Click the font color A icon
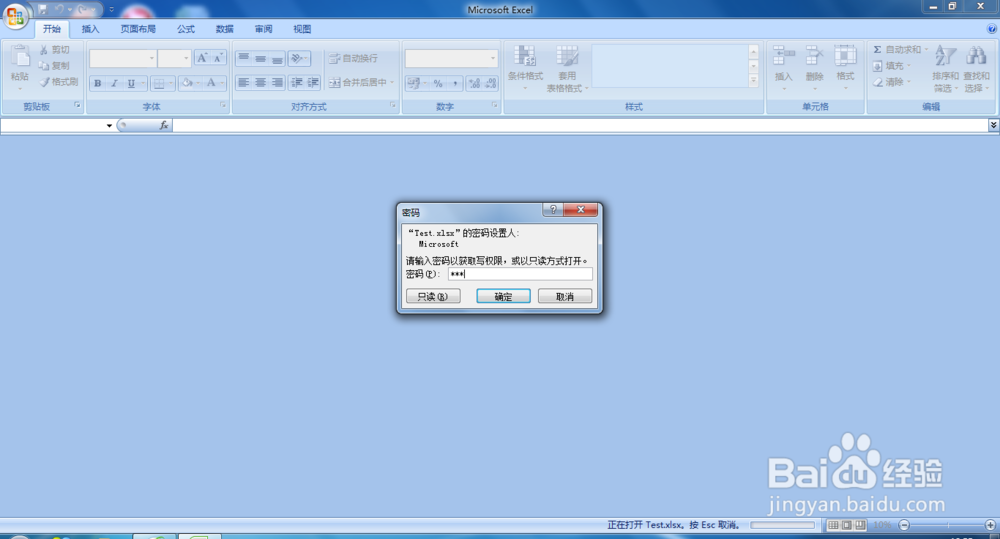 210,83
